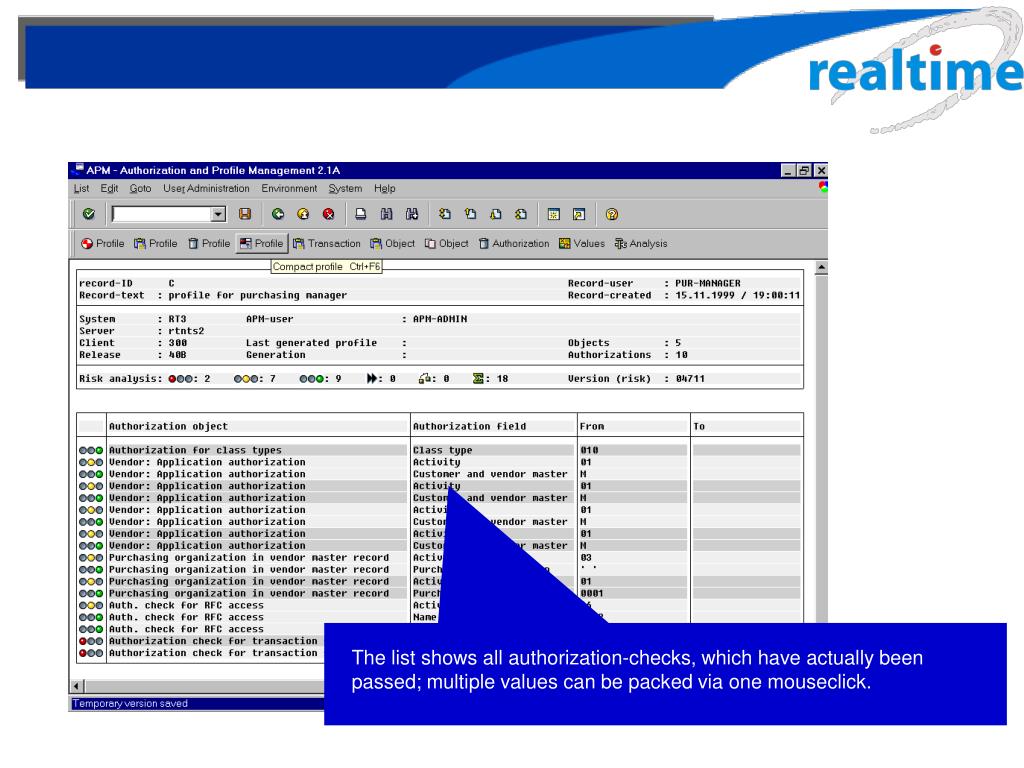Click the system value 'RT3'

pyautogui.click(x=177, y=319)
